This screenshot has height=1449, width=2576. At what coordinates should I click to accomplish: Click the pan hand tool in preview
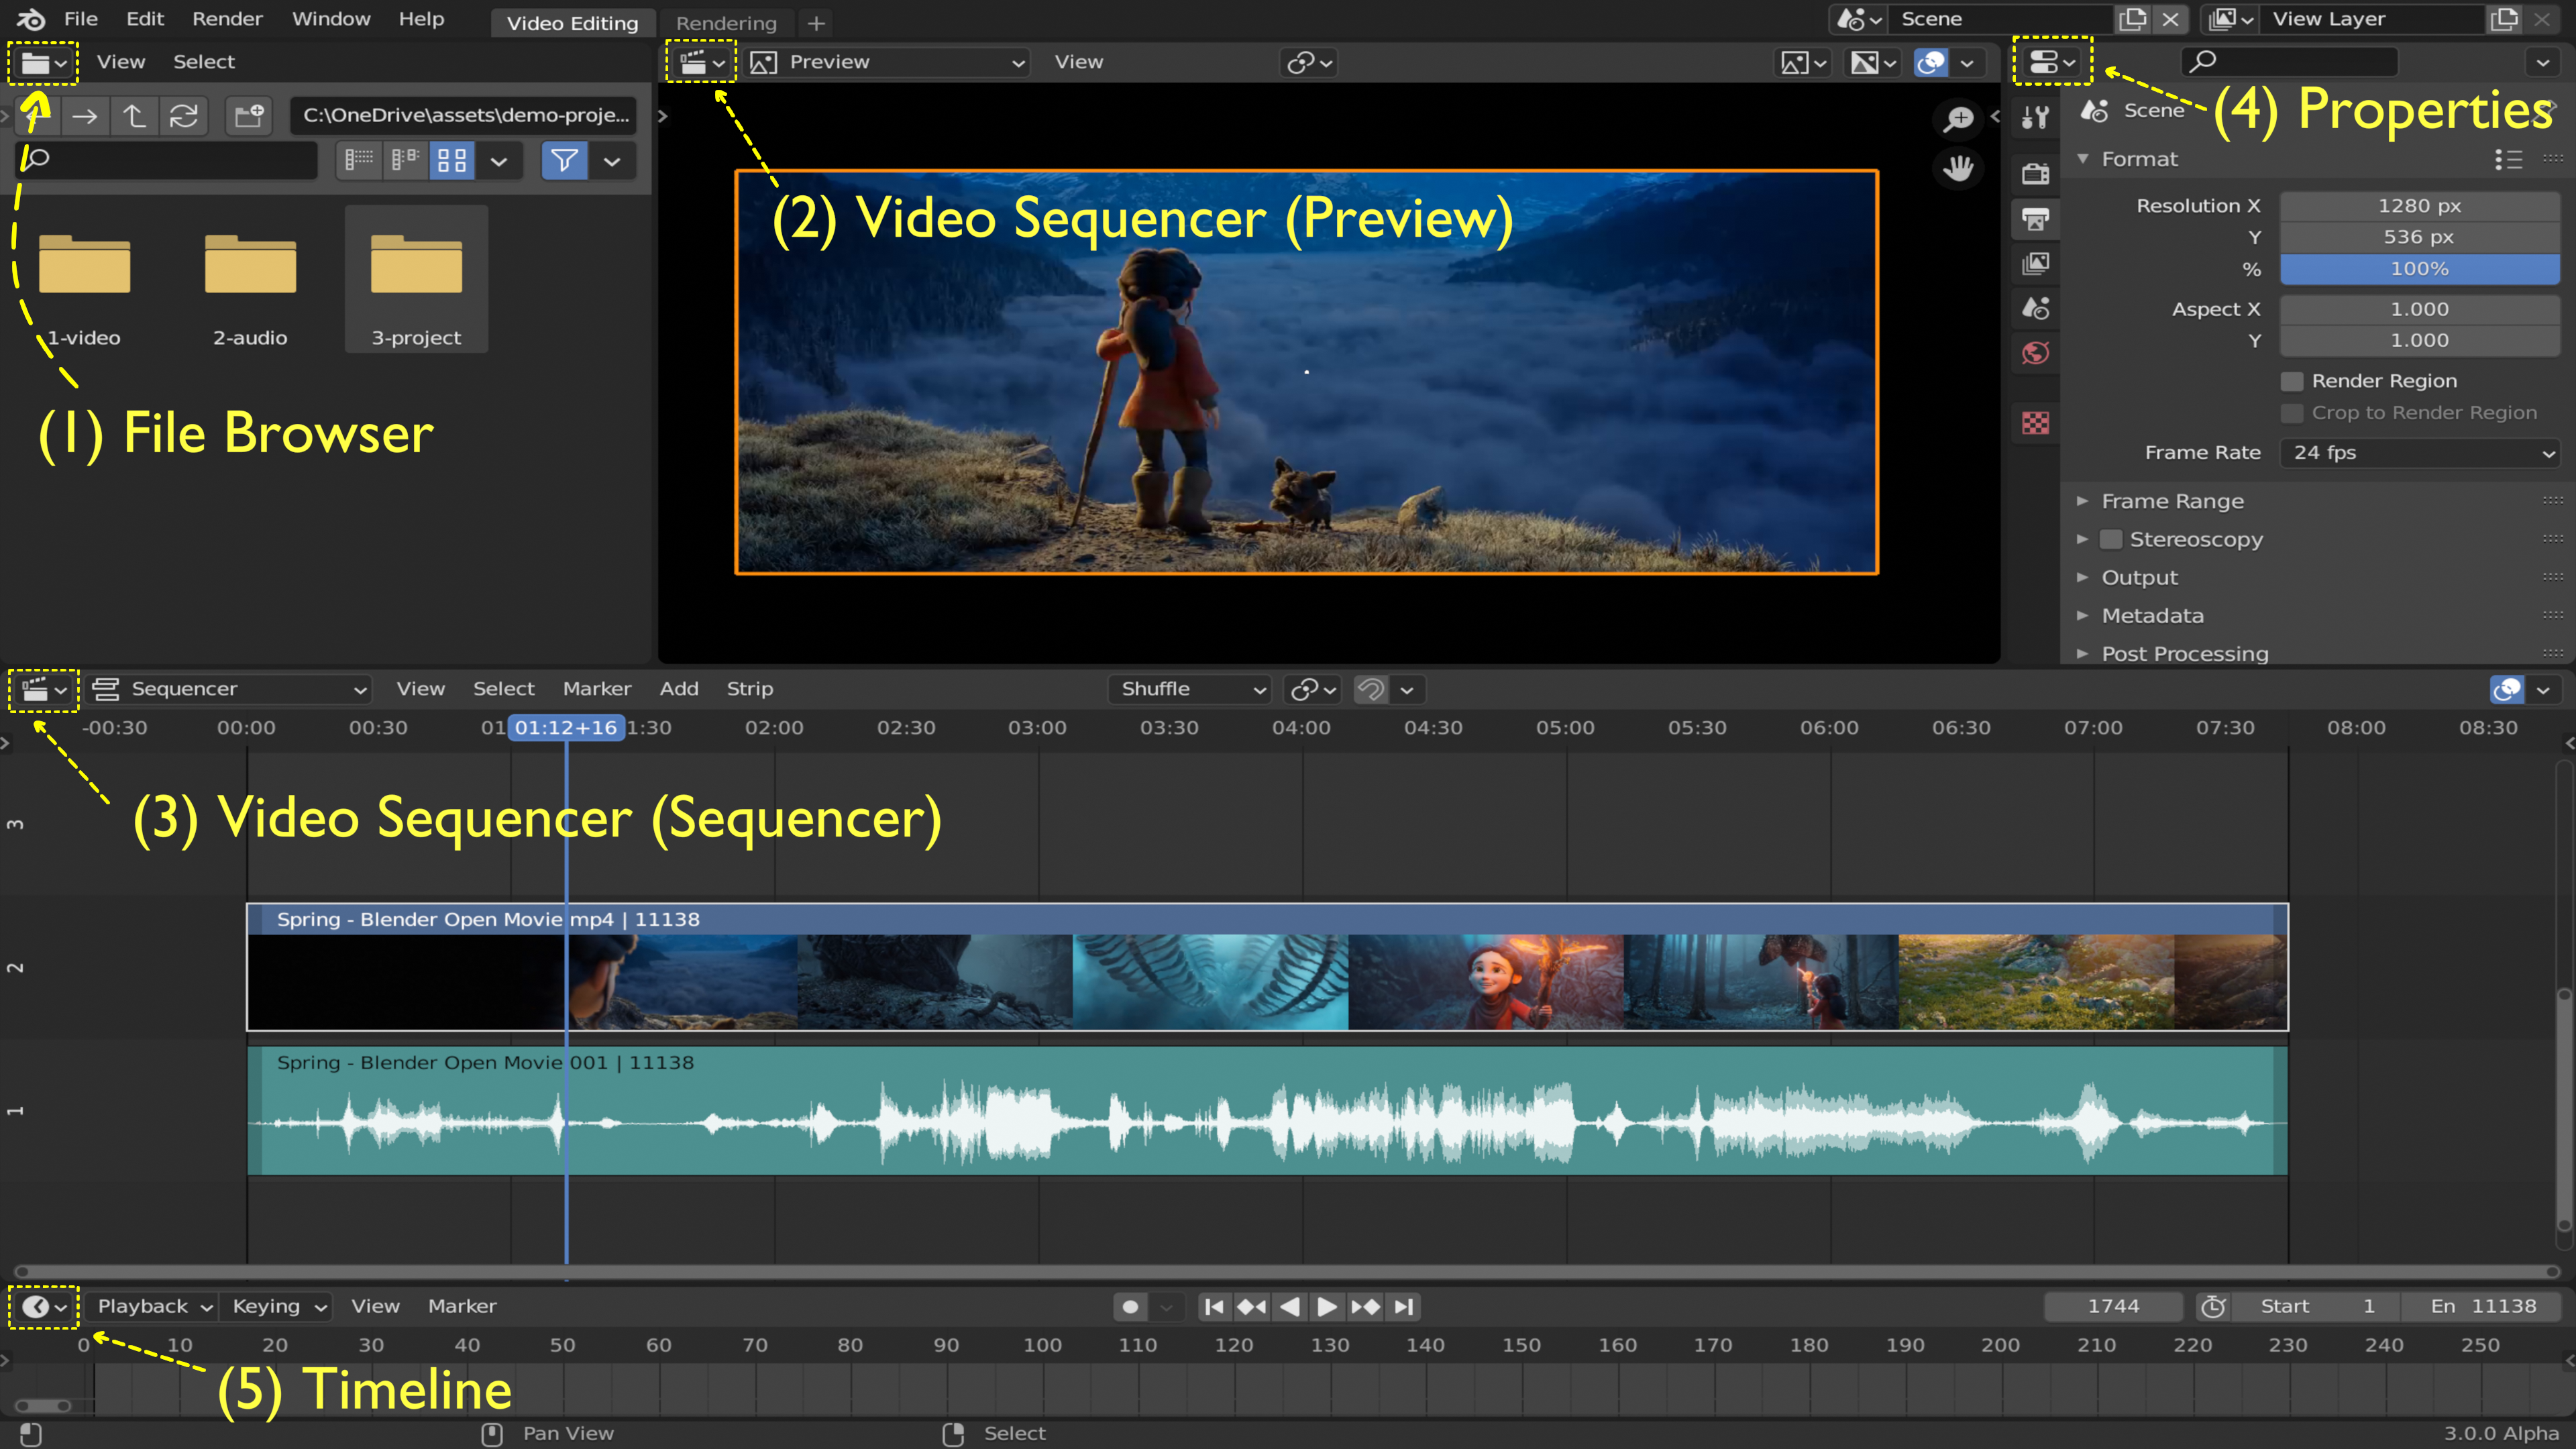tap(1958, 168)
